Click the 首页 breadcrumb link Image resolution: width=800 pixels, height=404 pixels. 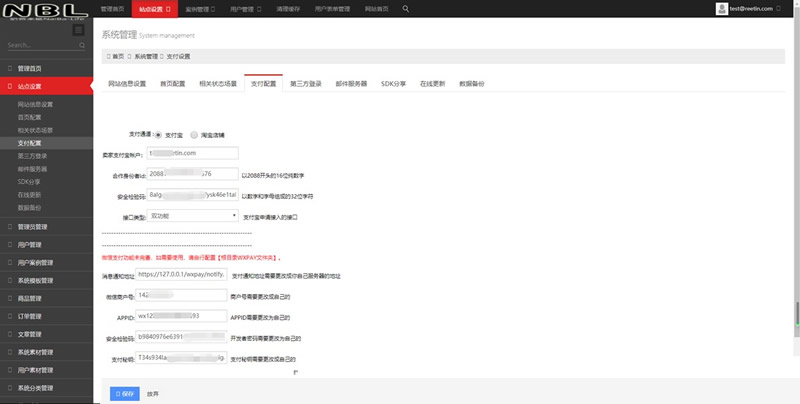[118, 57]
